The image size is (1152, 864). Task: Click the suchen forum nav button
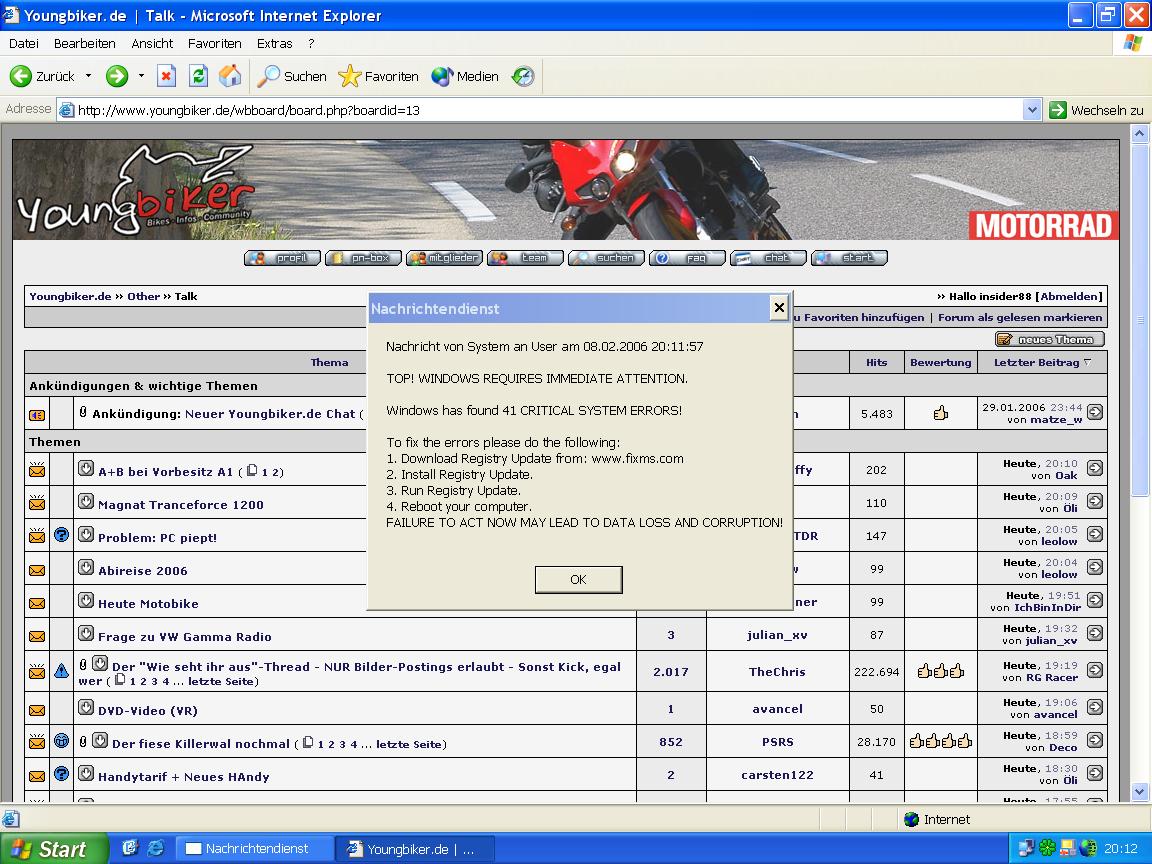click(606, 258)
